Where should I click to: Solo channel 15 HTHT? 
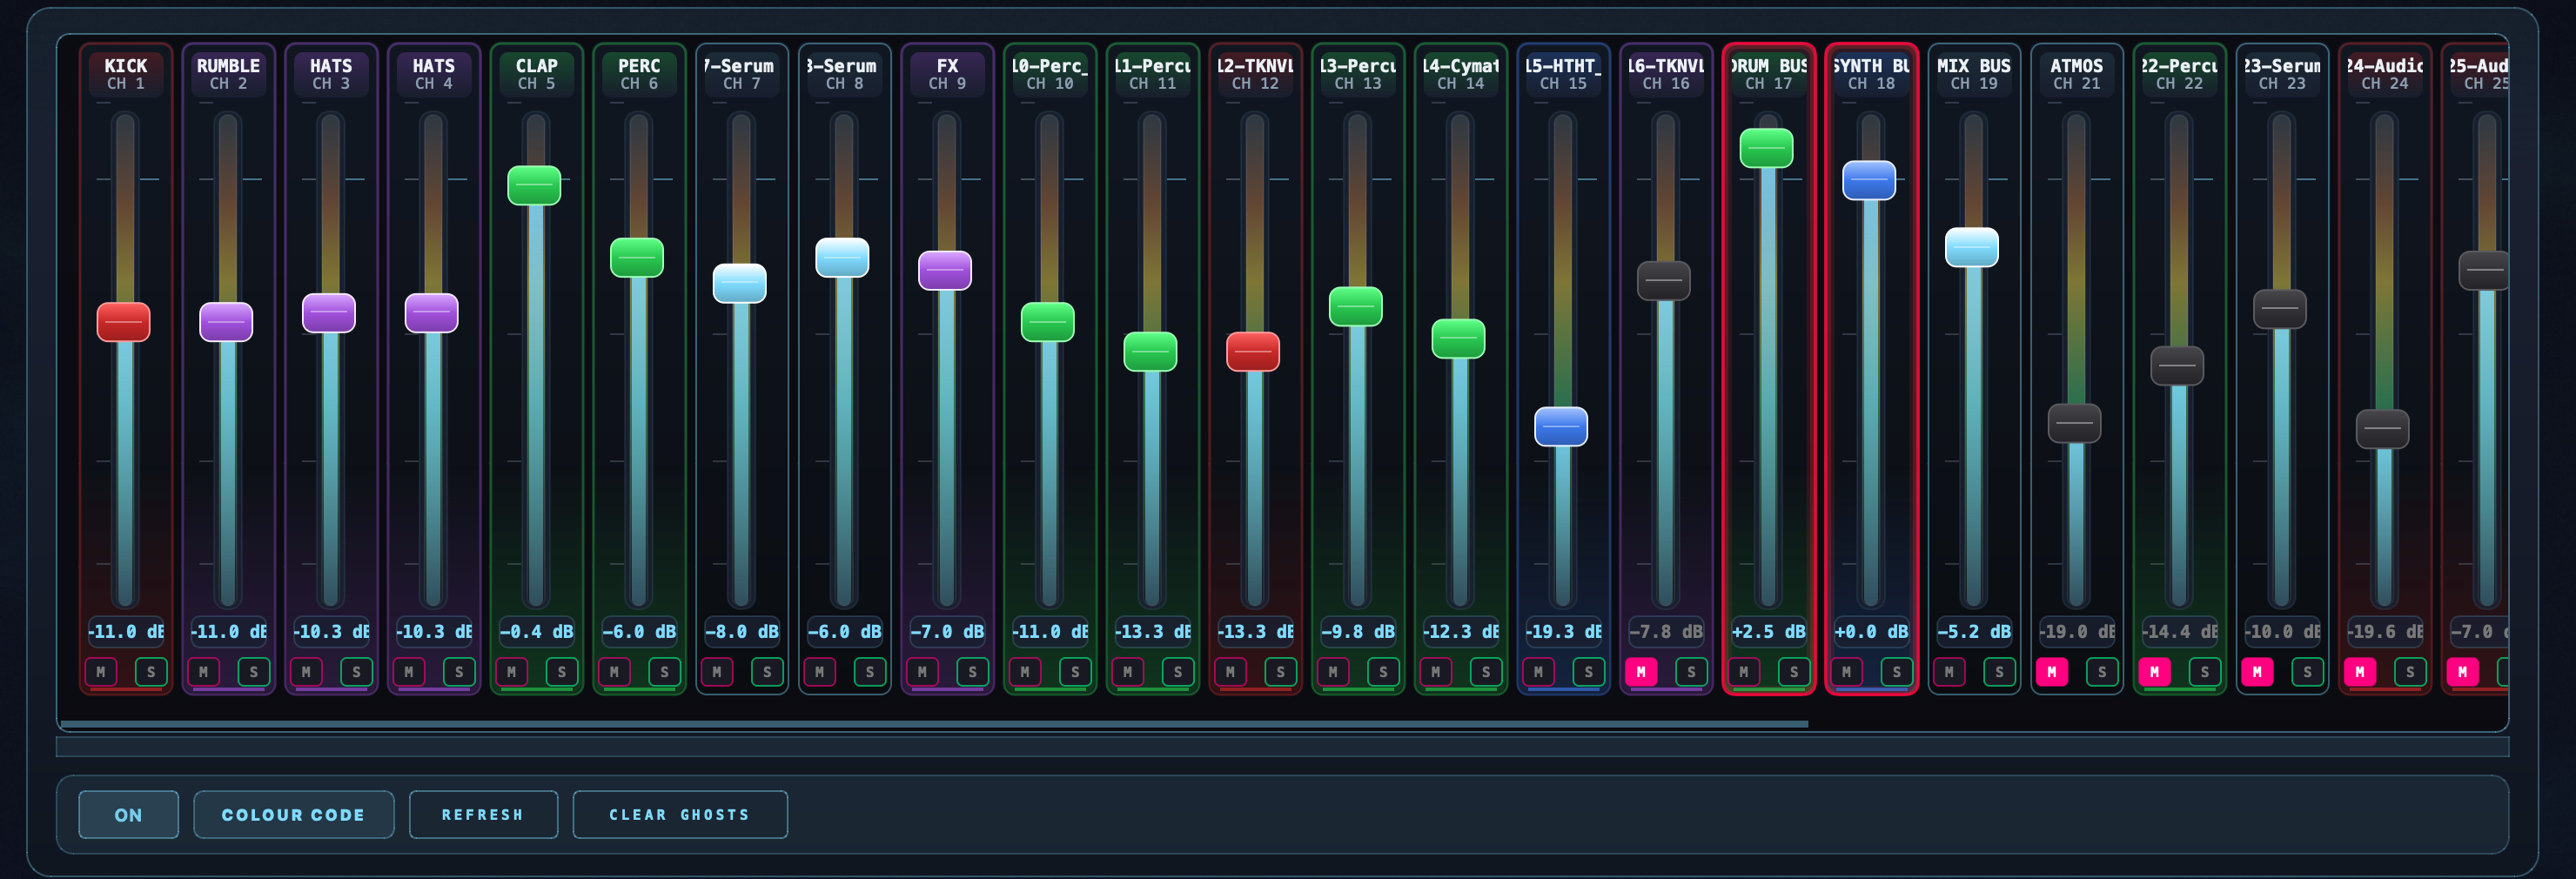(1589, 672)
